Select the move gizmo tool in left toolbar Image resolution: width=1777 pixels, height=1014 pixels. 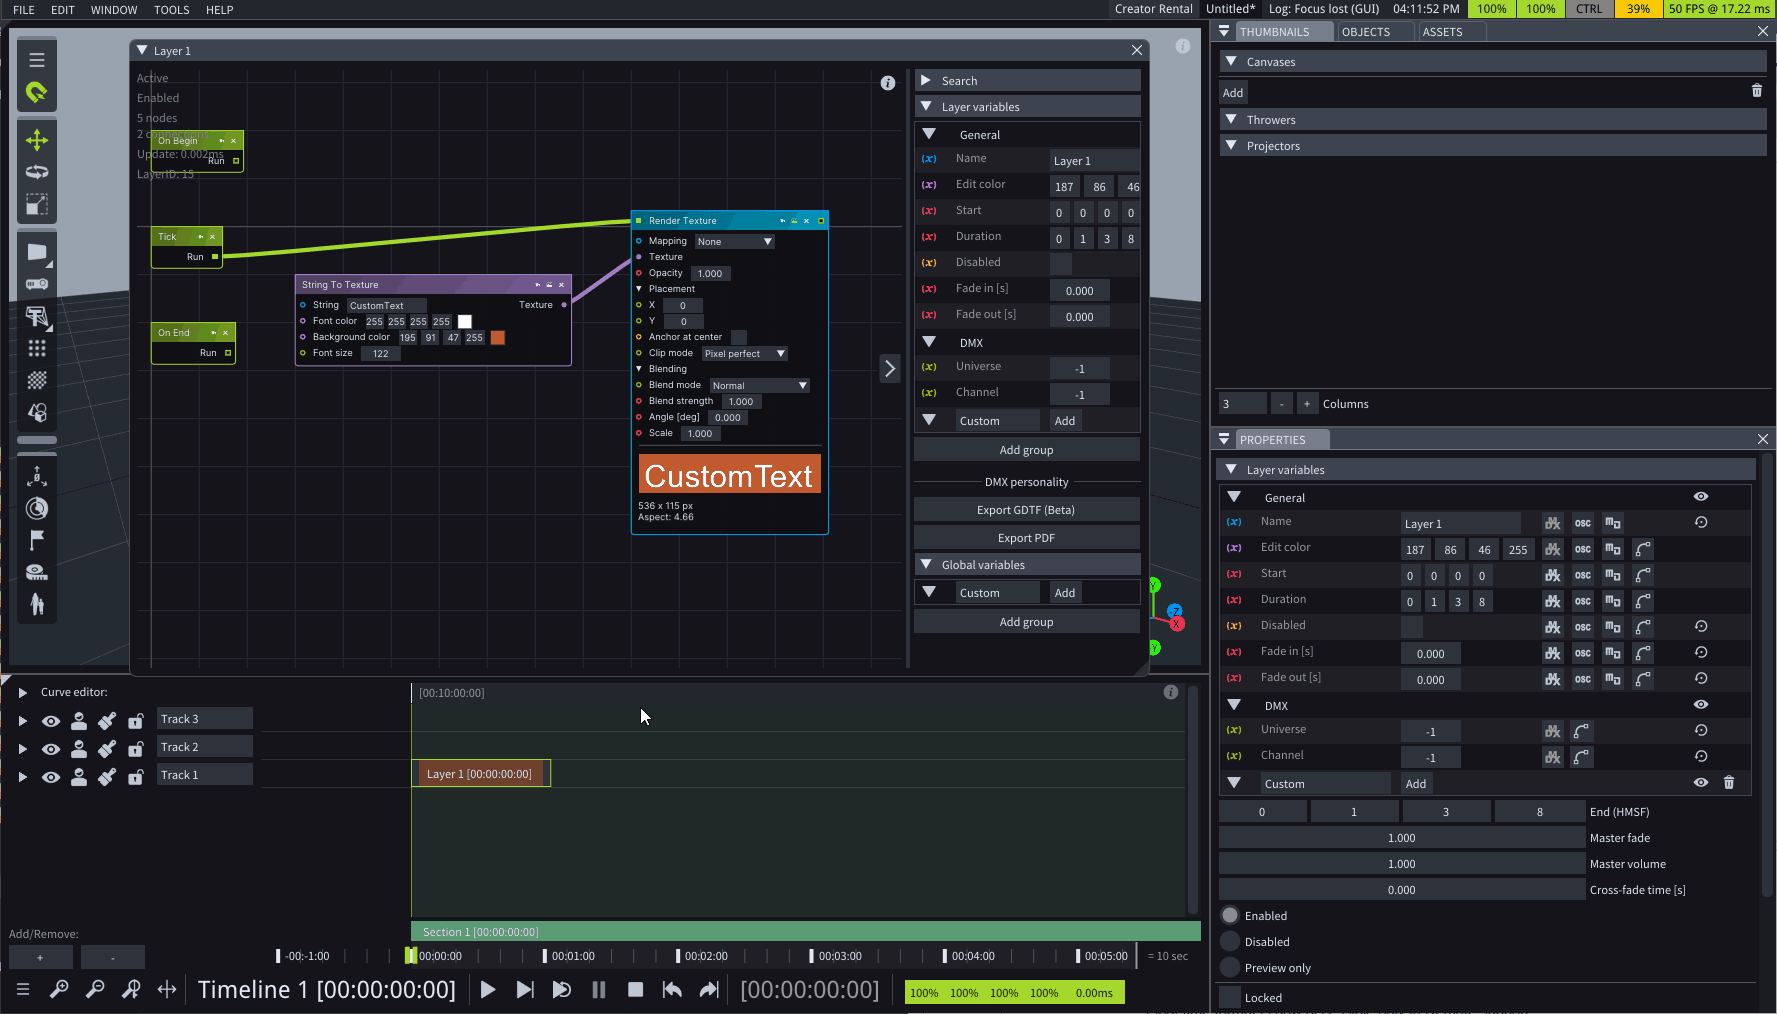37,140
